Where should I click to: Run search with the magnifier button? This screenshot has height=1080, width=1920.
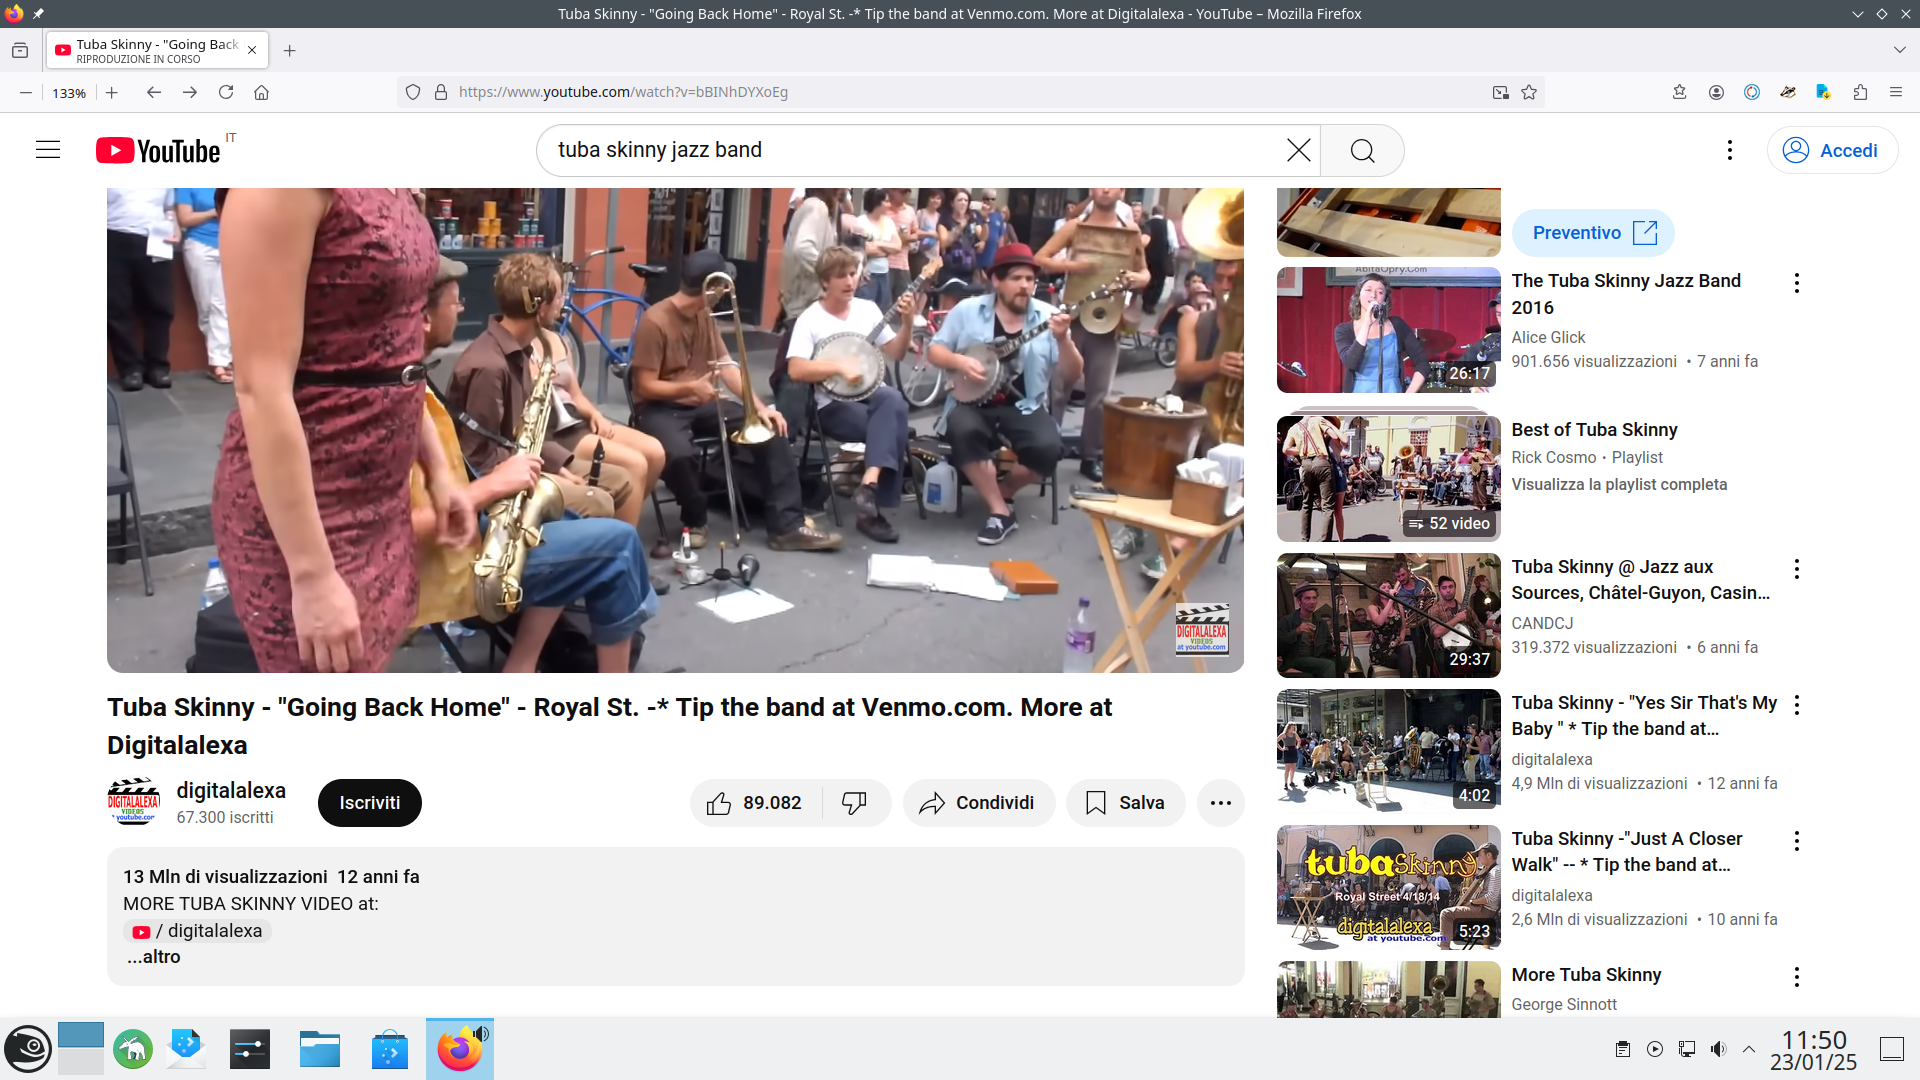(1362, 150)
